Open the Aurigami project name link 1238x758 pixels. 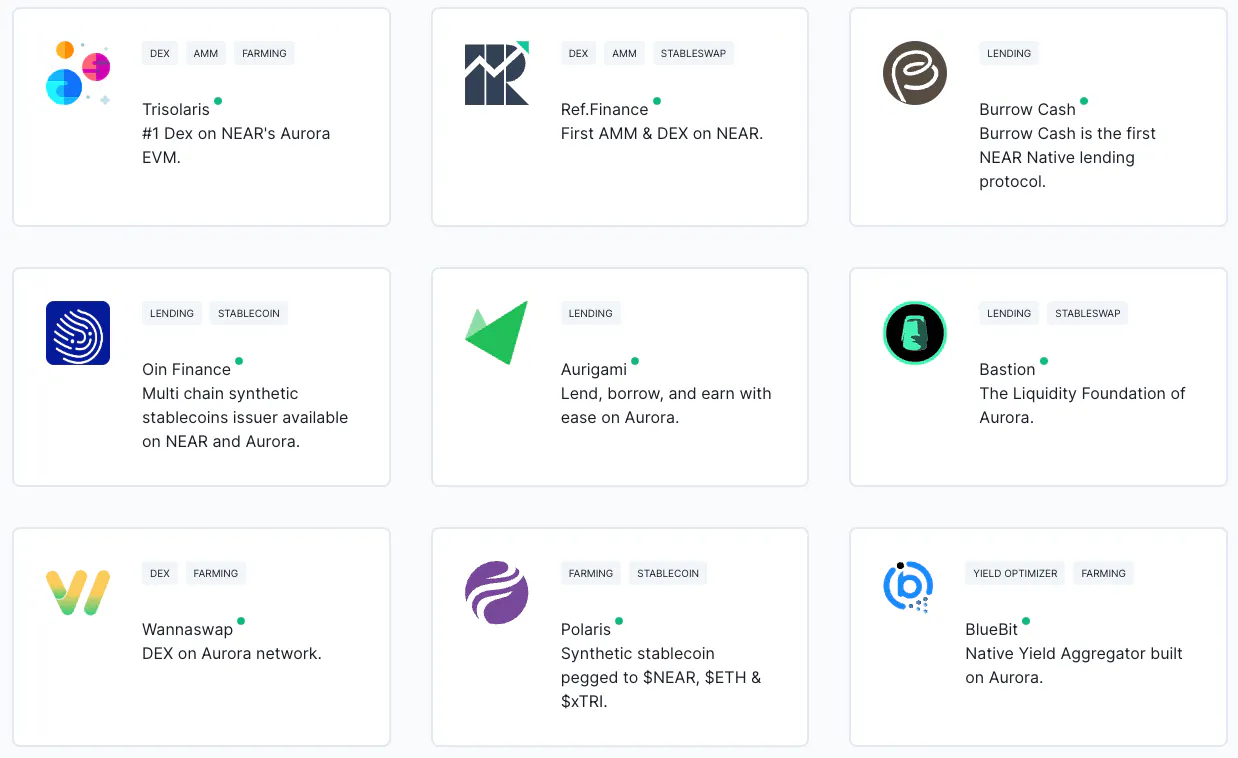594,370
